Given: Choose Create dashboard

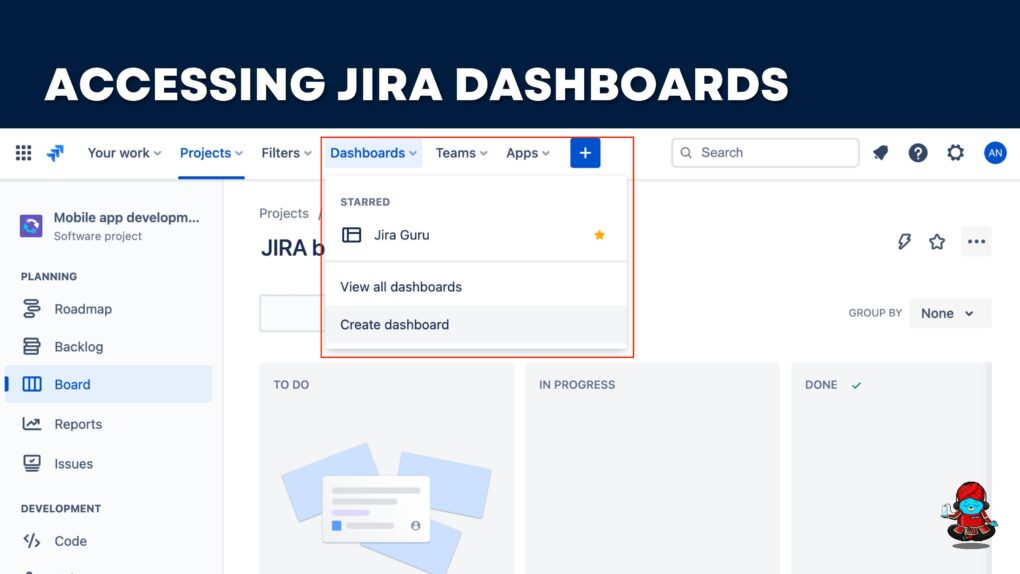Looking at the screenshot, I should click(475, 324).
